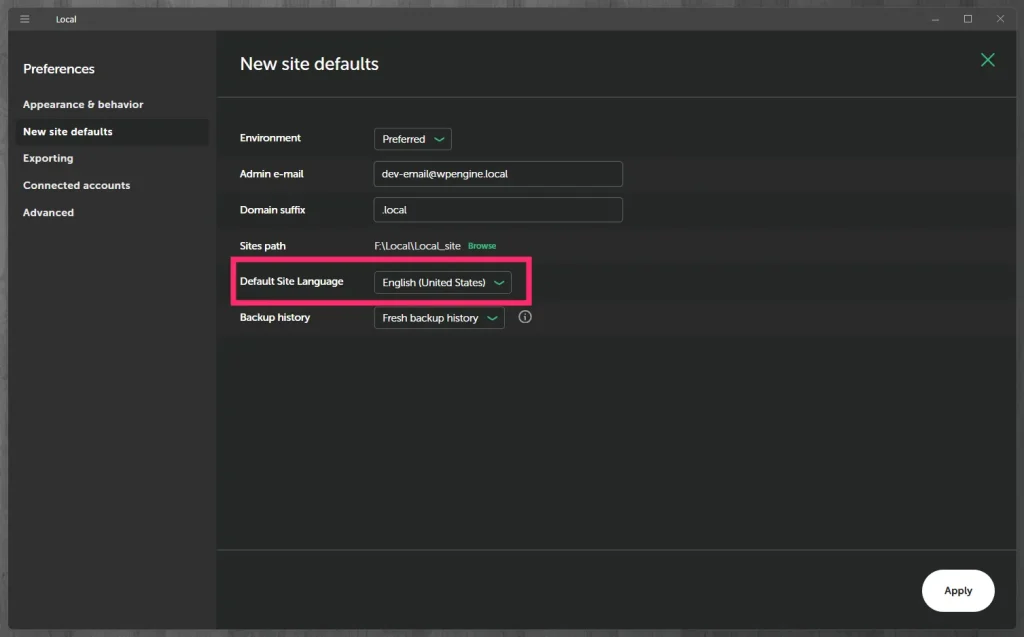Click into the Admin e-mail field
Viewport: 1024px width, 637px height.
pyautogui.click(x=498, y=174)
